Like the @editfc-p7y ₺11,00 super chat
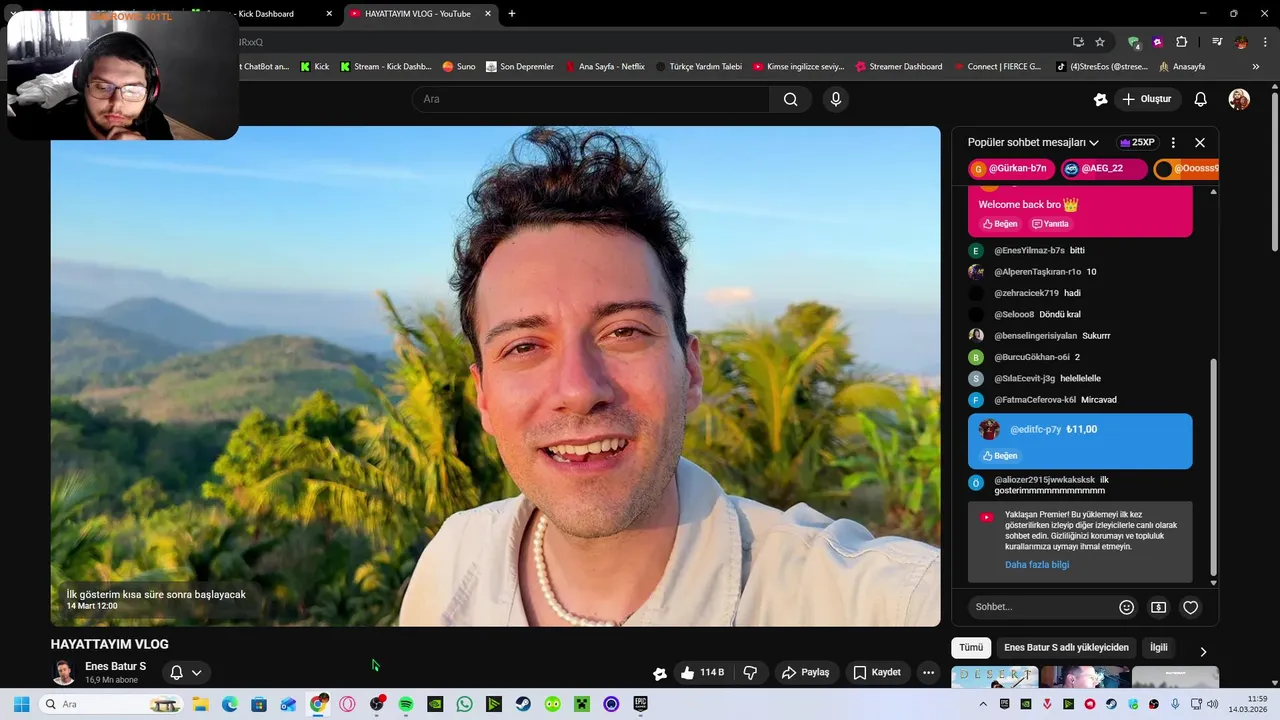 [x=999, y=456]
